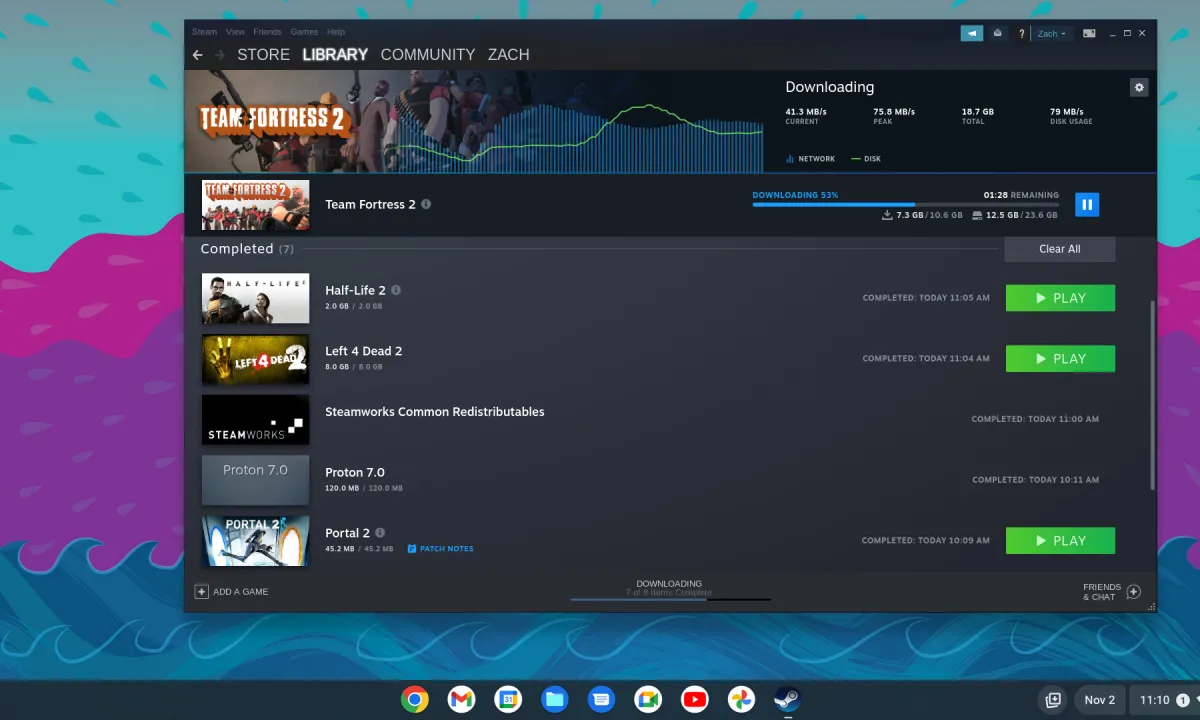The width and height of the screenshot is (1200, 720).
Task: Go forward with the right arrow
Action: pos(220,55)
